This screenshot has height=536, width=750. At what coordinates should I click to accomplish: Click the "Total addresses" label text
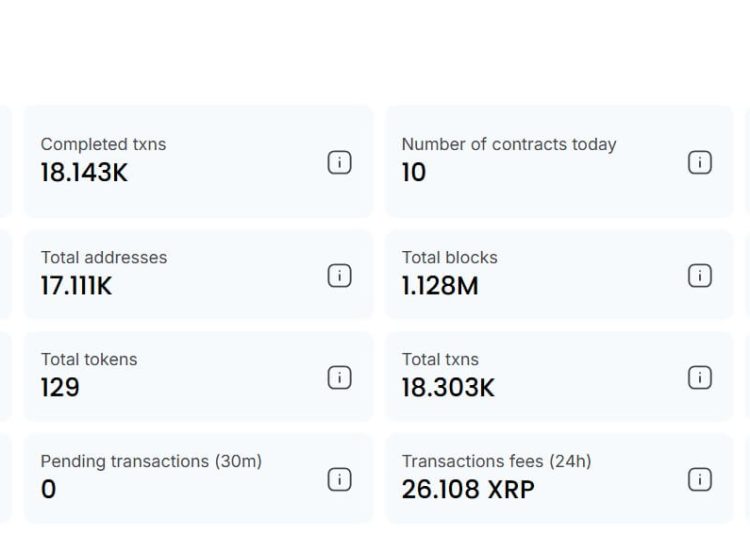pyautogui.click(x=104, y=257)
